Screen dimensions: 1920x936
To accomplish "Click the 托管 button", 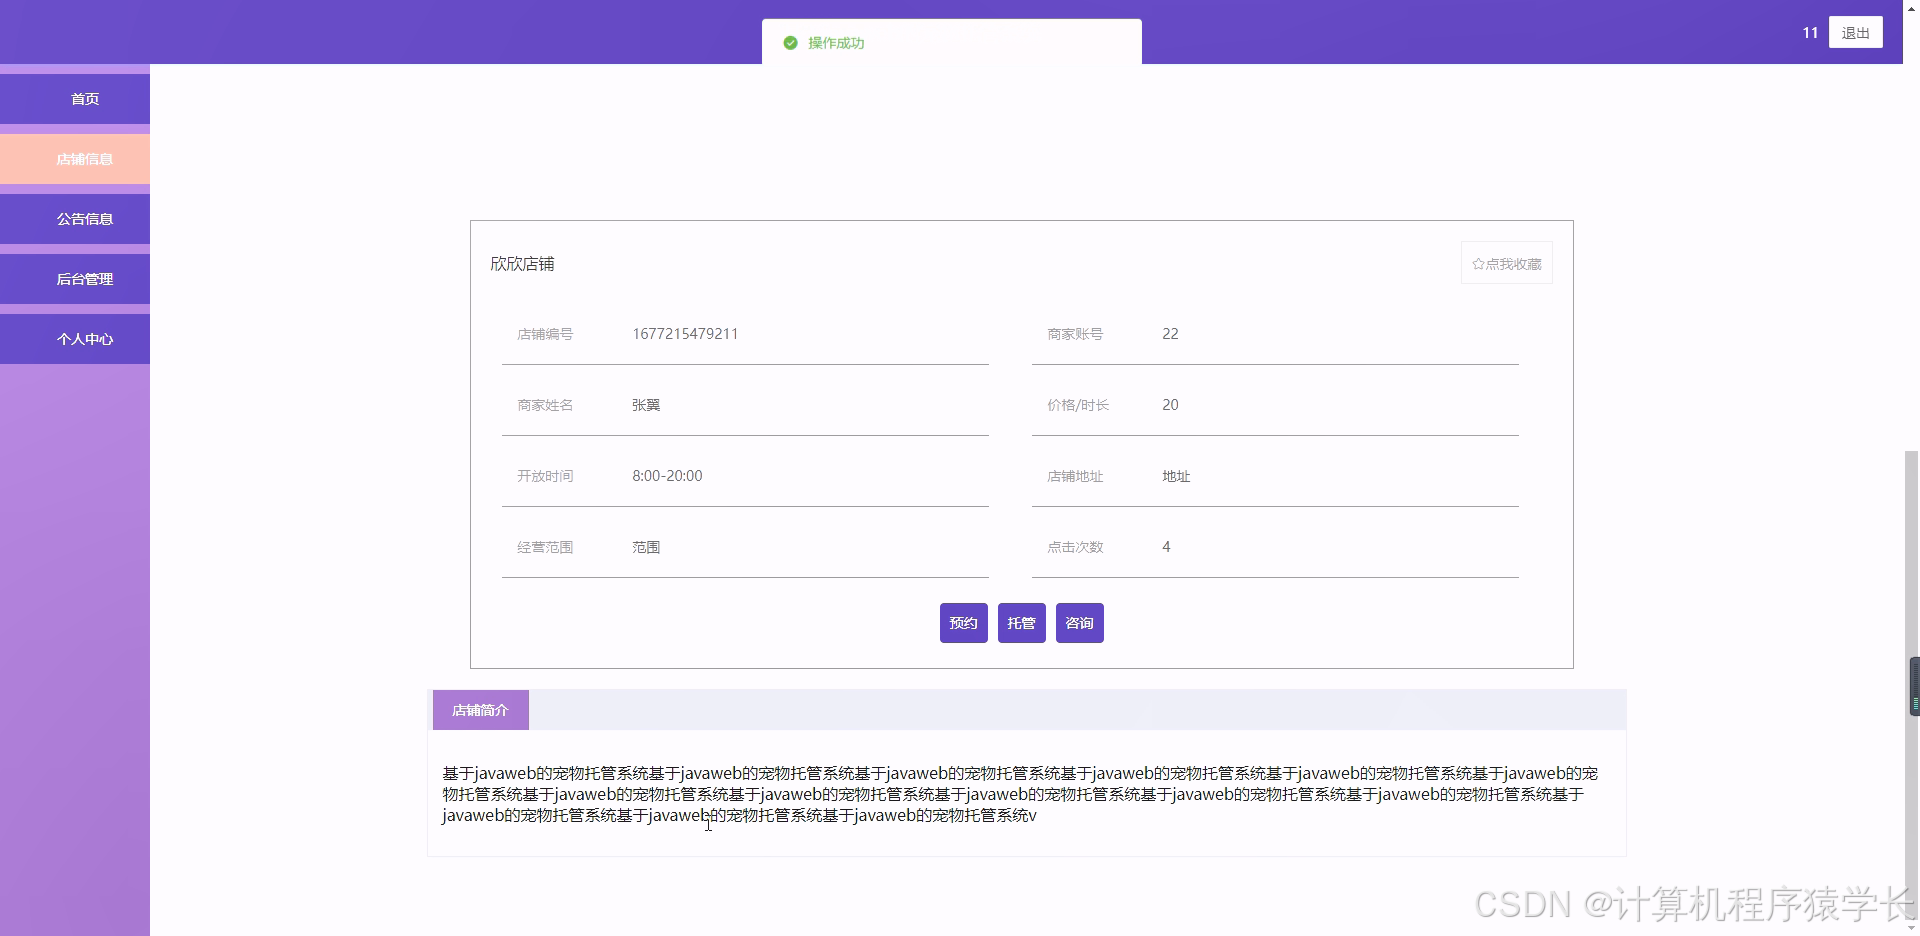I will point(1021,622).
